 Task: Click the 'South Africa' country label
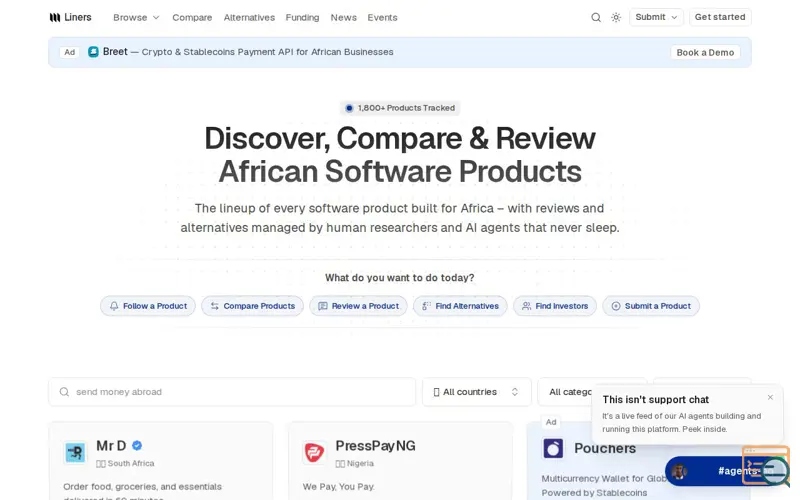click(131, 463)
